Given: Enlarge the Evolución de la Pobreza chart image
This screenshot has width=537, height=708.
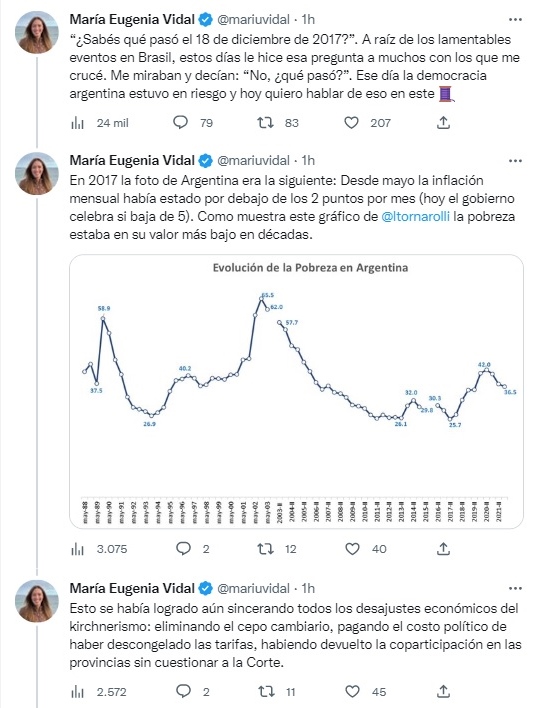Looking at the screenshot, I should [x=296, y=391].
